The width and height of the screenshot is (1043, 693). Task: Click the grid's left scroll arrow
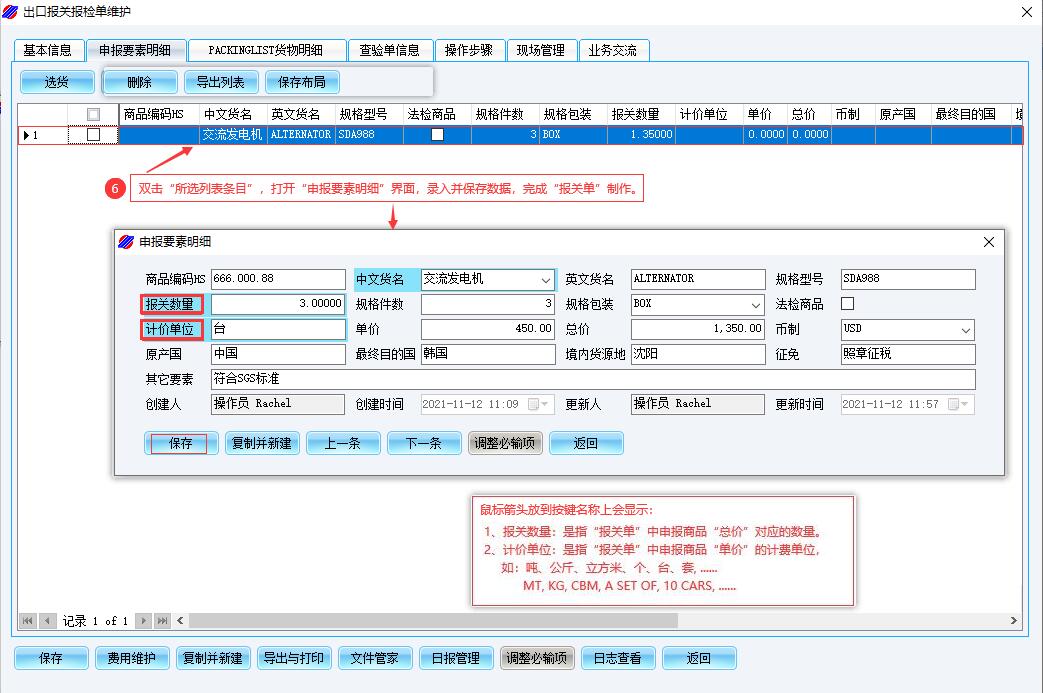(180, 621)
